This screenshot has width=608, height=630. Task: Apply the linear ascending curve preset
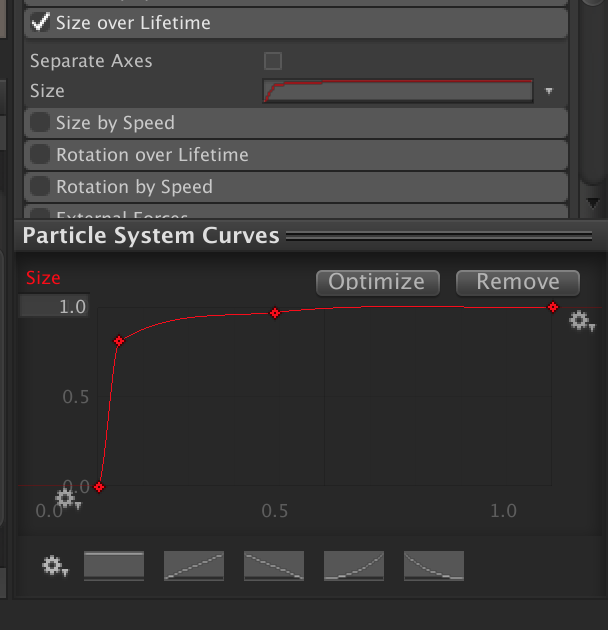(x=194, y=566)
